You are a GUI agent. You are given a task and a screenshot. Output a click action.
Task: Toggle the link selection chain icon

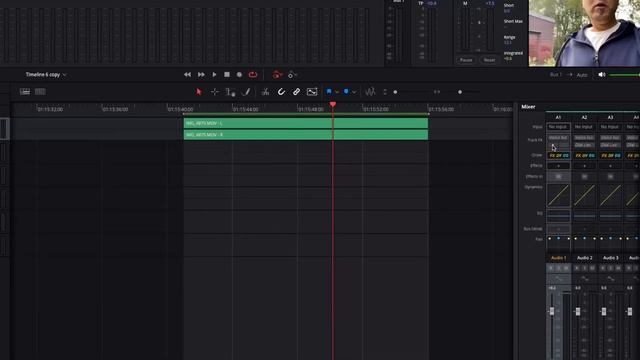296,92
